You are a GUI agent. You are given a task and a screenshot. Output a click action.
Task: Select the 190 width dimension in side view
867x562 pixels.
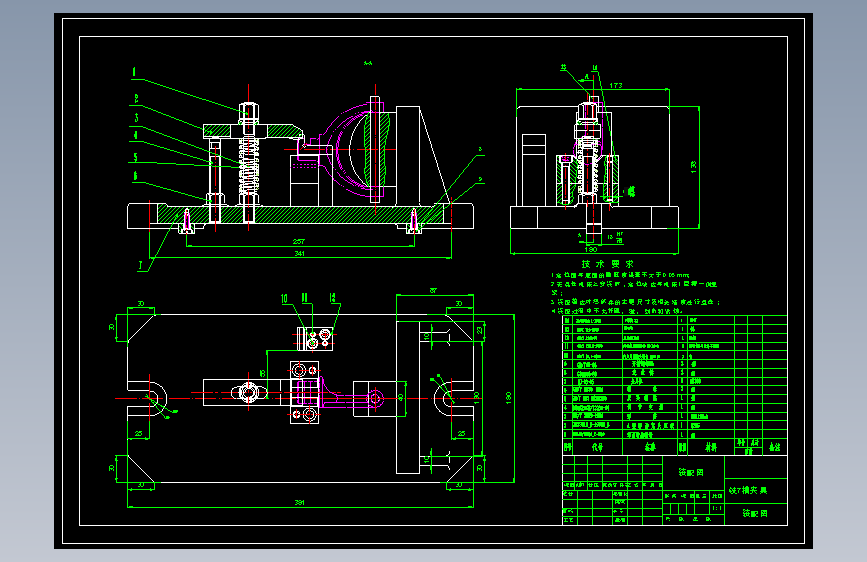click(x=591, y=249)
